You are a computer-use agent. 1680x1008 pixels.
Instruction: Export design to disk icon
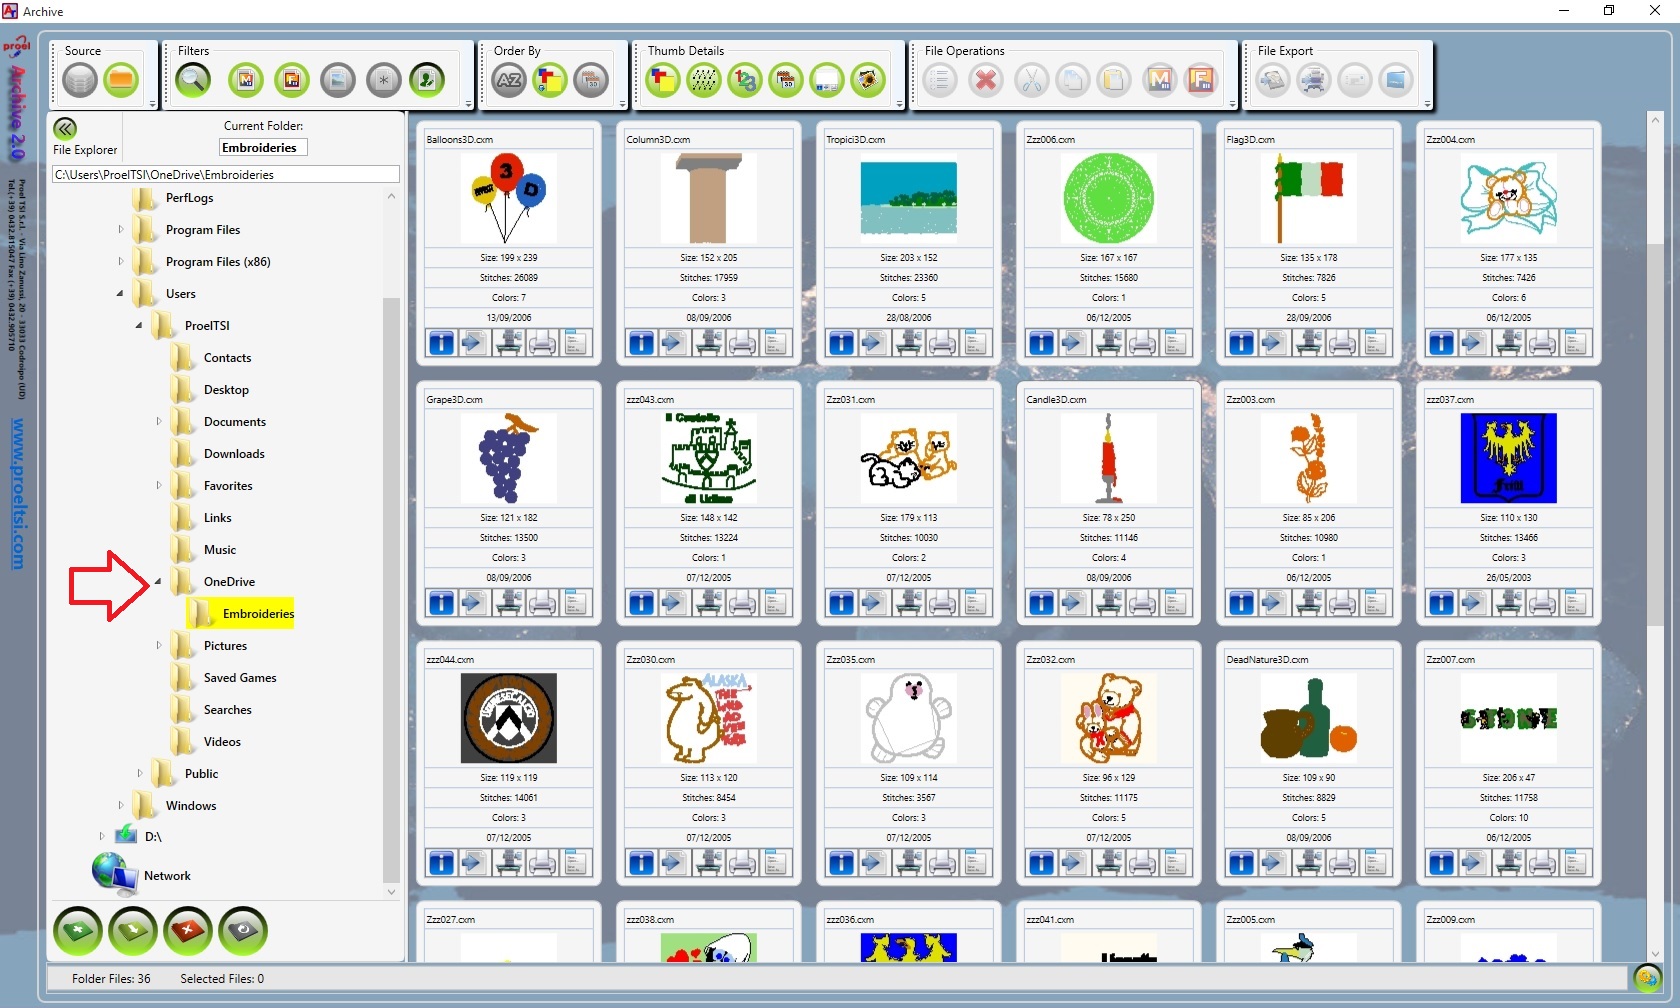click(x=1272, y=80)
